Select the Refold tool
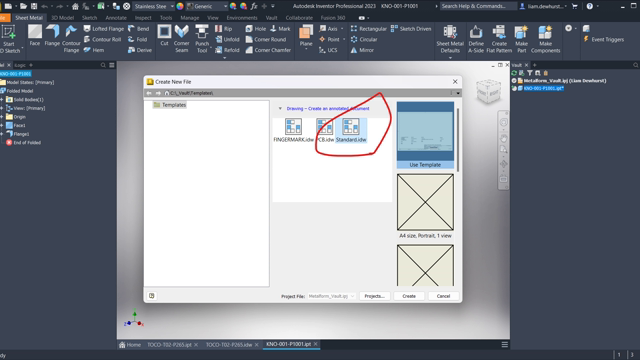Viewport: 640px width, 360px height. coord(227,50)
